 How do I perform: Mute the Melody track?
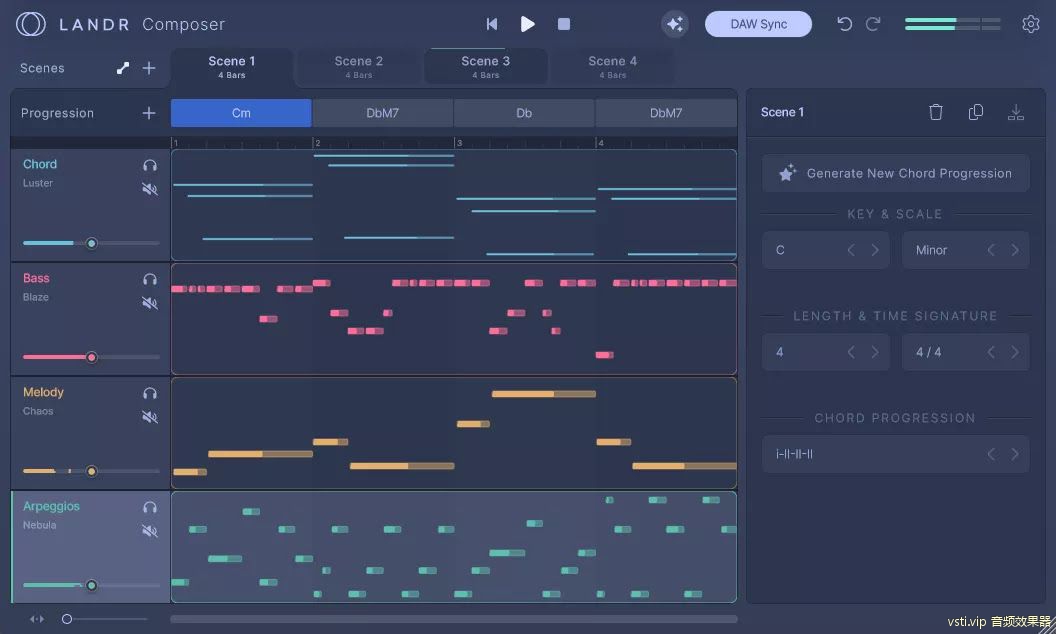(150, 417)
